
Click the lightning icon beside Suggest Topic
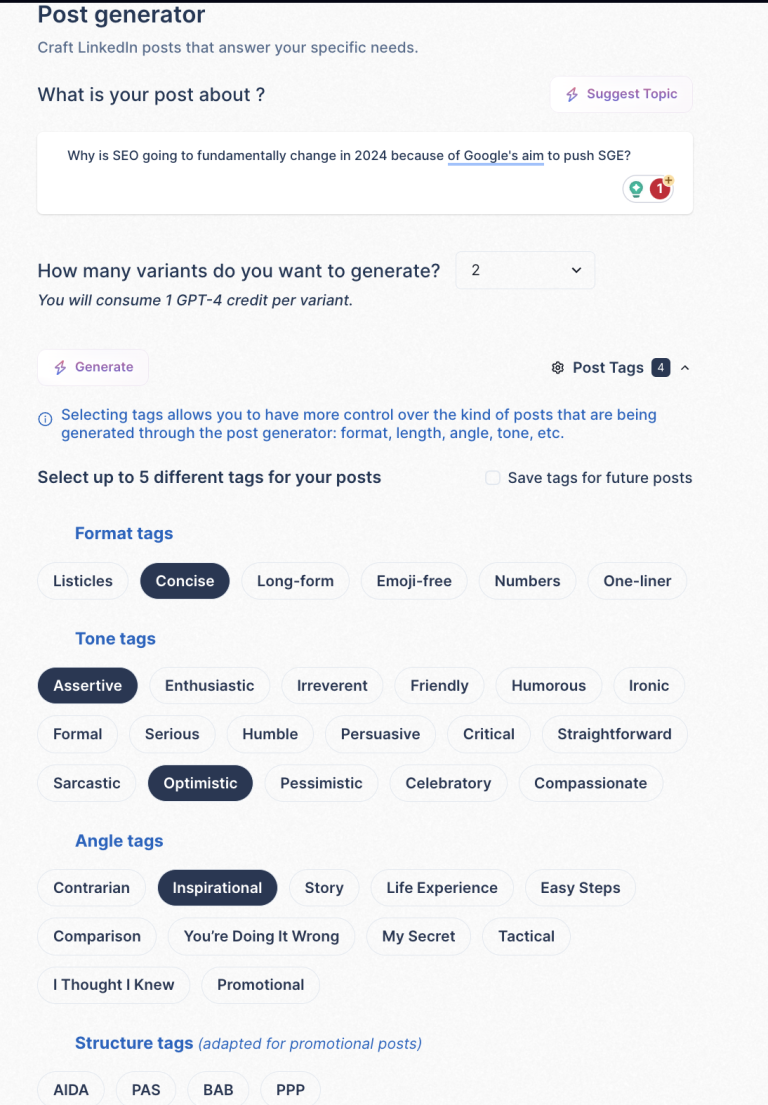click(x=571, y=93)
